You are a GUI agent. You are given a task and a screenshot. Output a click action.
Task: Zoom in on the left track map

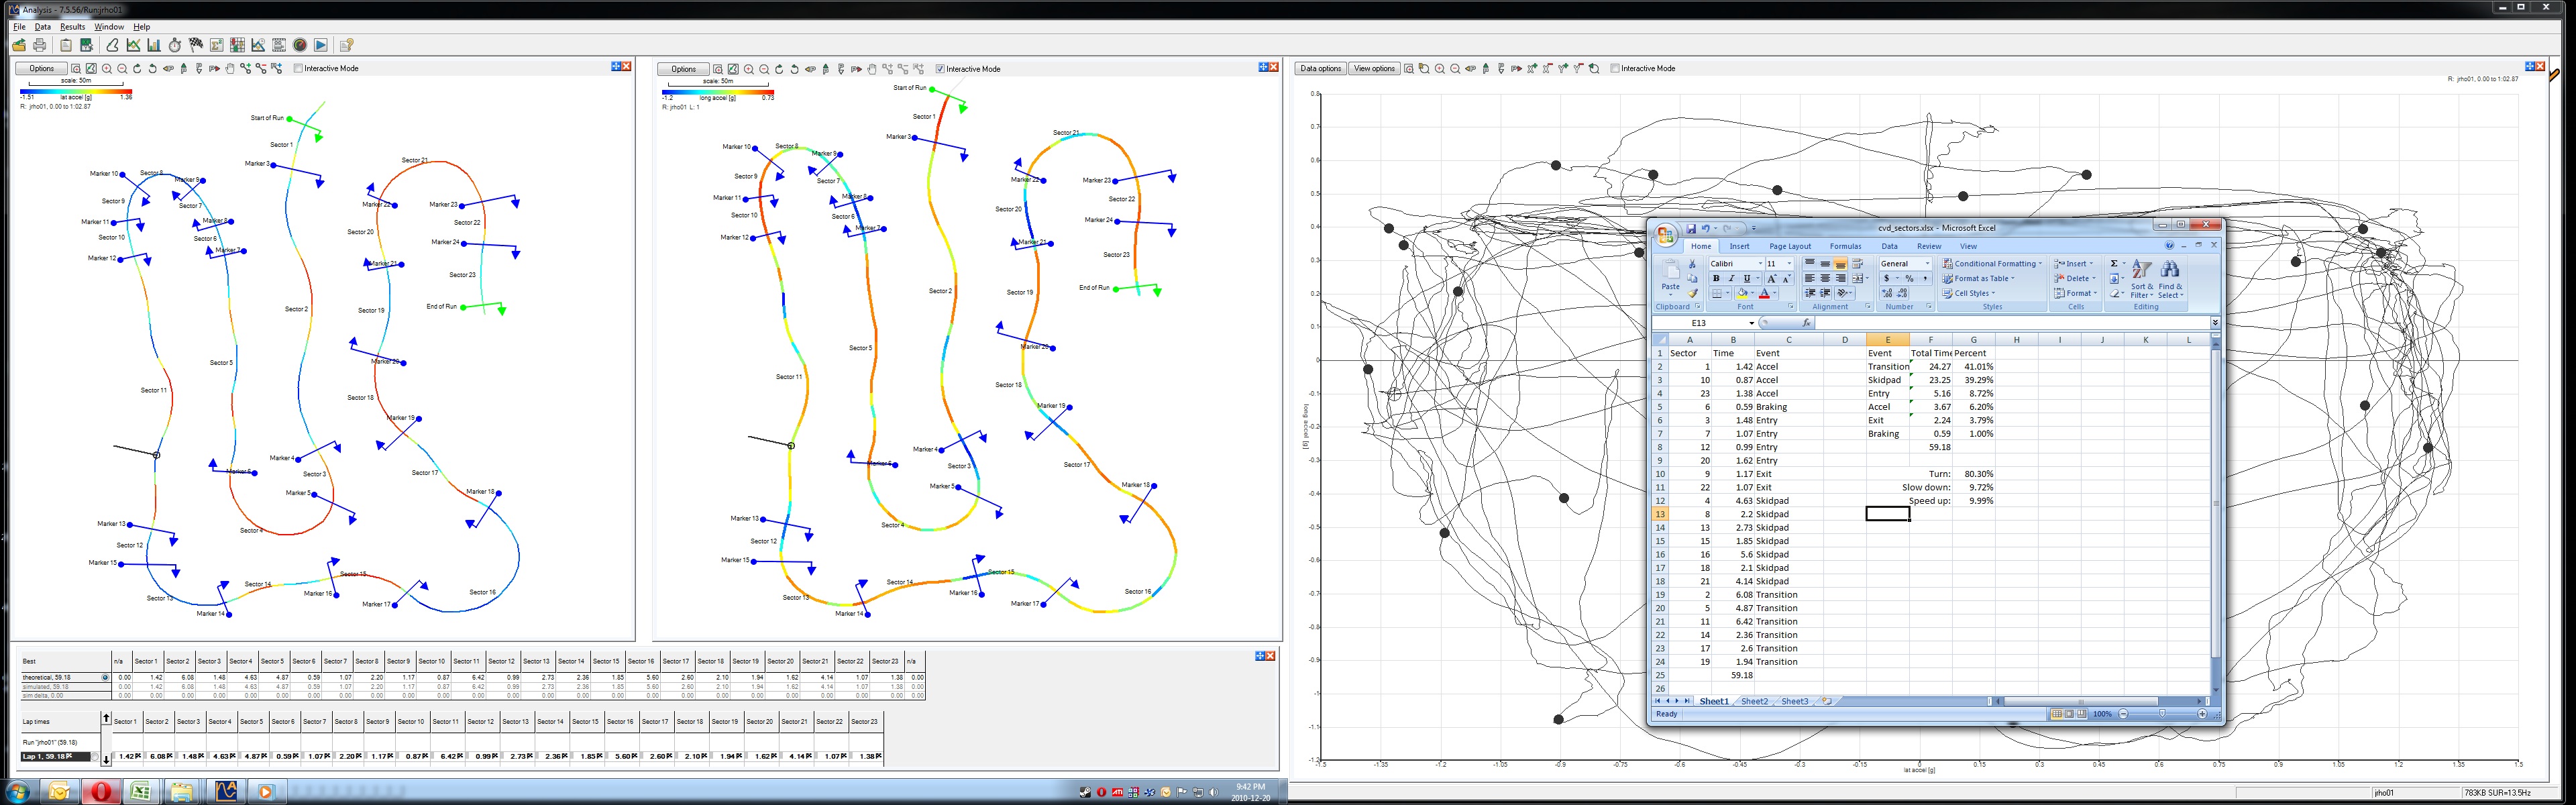pos(107,69)
